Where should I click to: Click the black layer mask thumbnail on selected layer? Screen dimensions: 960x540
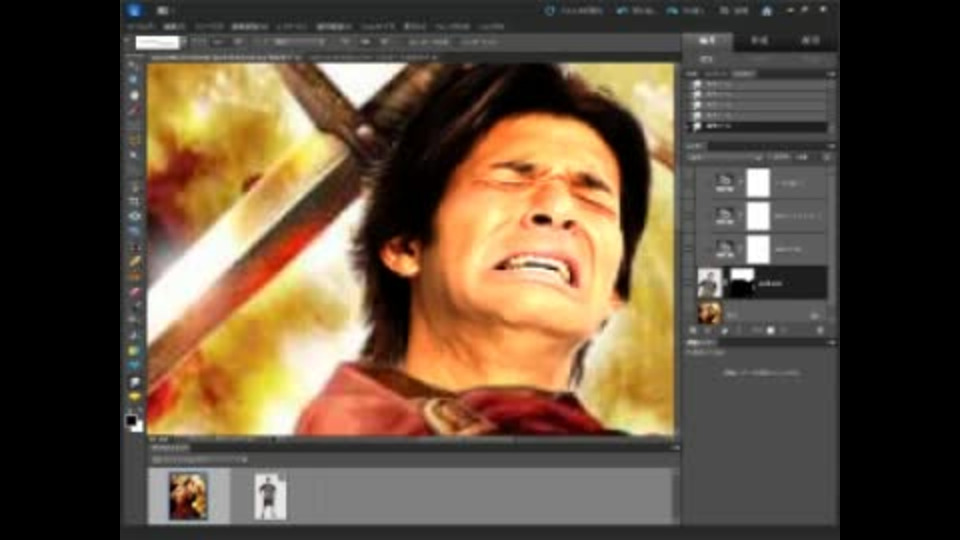pos(742,282)
